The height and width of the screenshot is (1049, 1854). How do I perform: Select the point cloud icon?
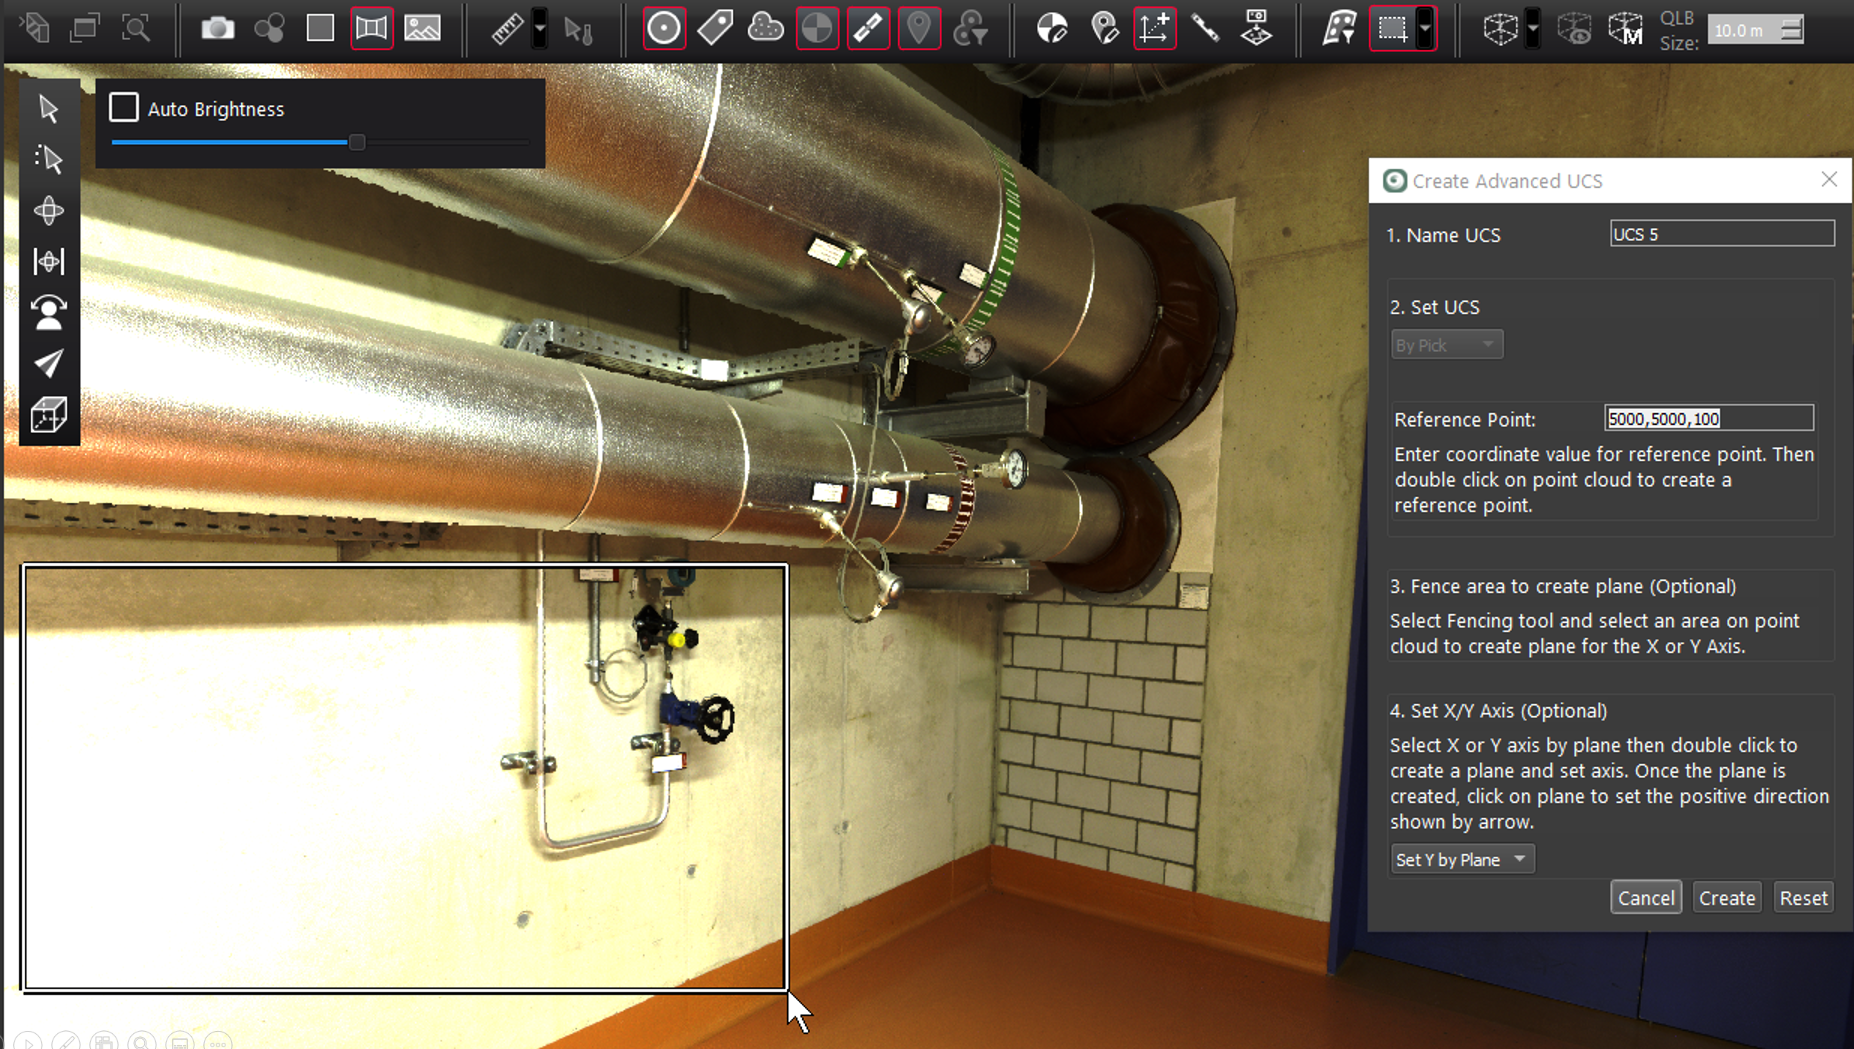(x=766, y=28)
